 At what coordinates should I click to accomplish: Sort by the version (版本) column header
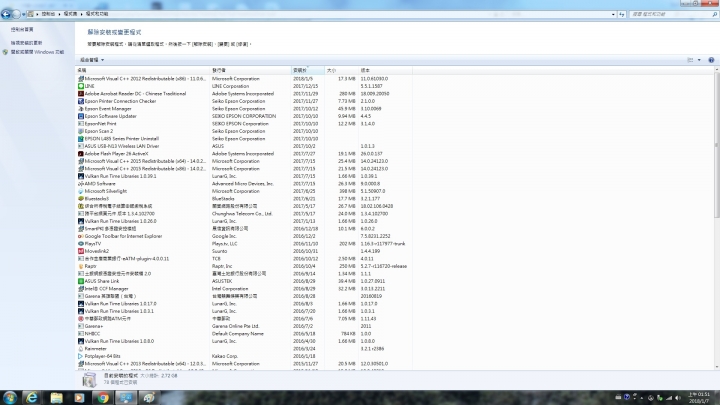tap(385, 70)
